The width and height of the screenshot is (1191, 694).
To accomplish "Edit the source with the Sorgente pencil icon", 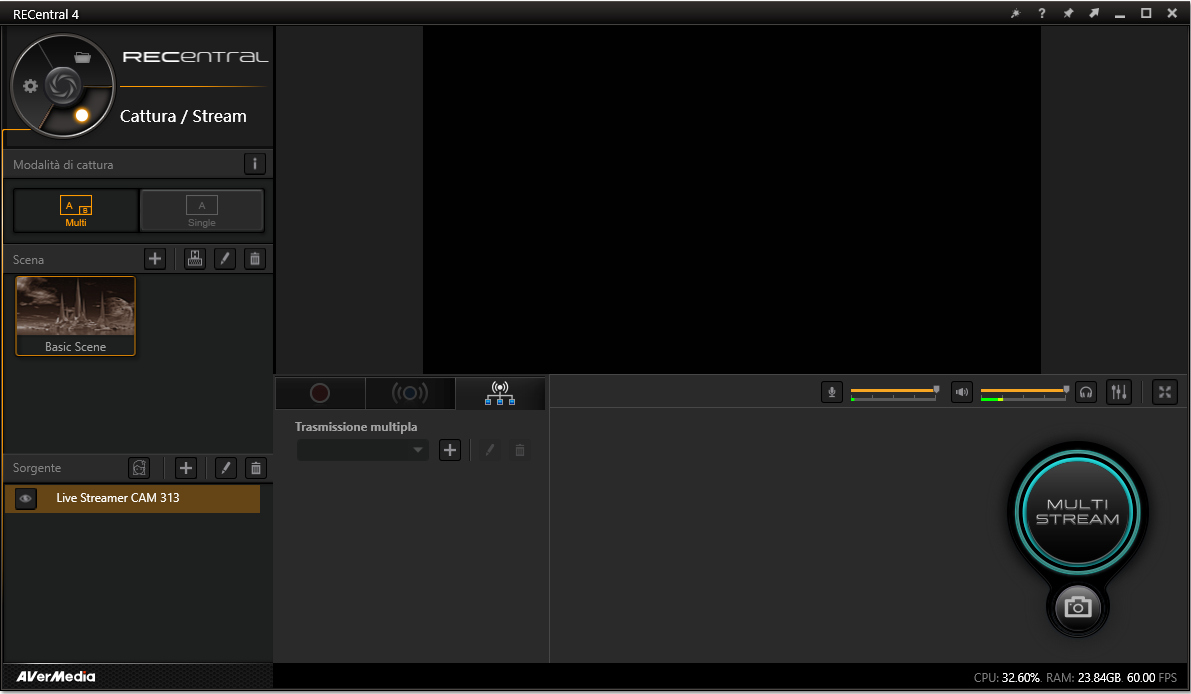I will [226, 468].
